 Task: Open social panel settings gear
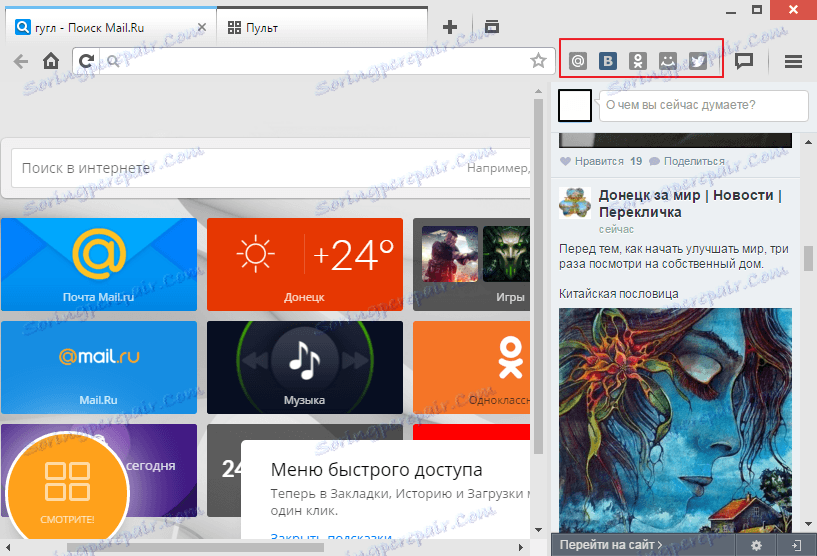(x=756, y=545)
